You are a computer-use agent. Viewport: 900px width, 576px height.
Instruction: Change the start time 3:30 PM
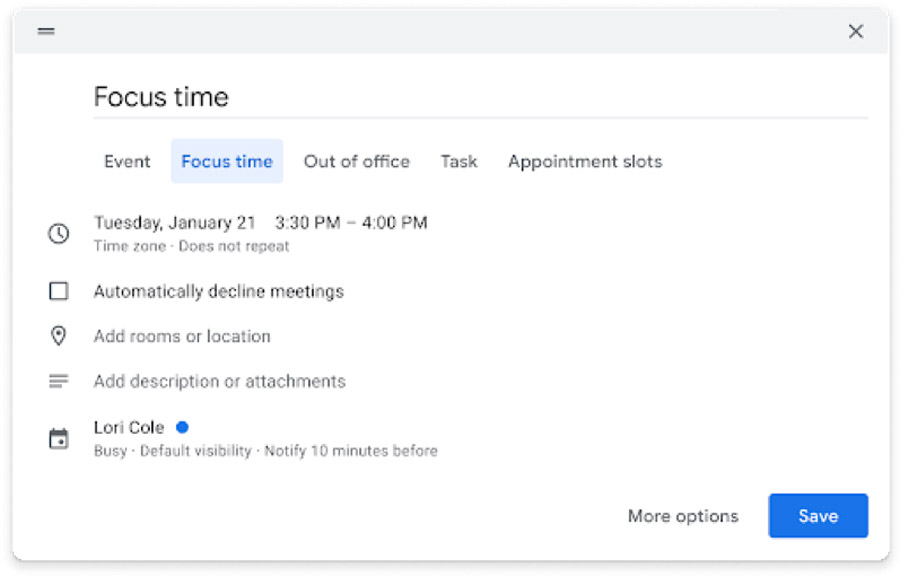pyautogui.click(x=308, y=222)
